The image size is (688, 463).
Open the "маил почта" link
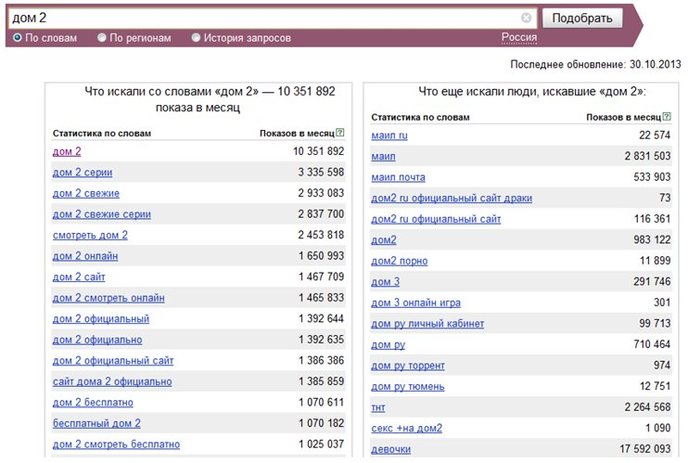398,177
